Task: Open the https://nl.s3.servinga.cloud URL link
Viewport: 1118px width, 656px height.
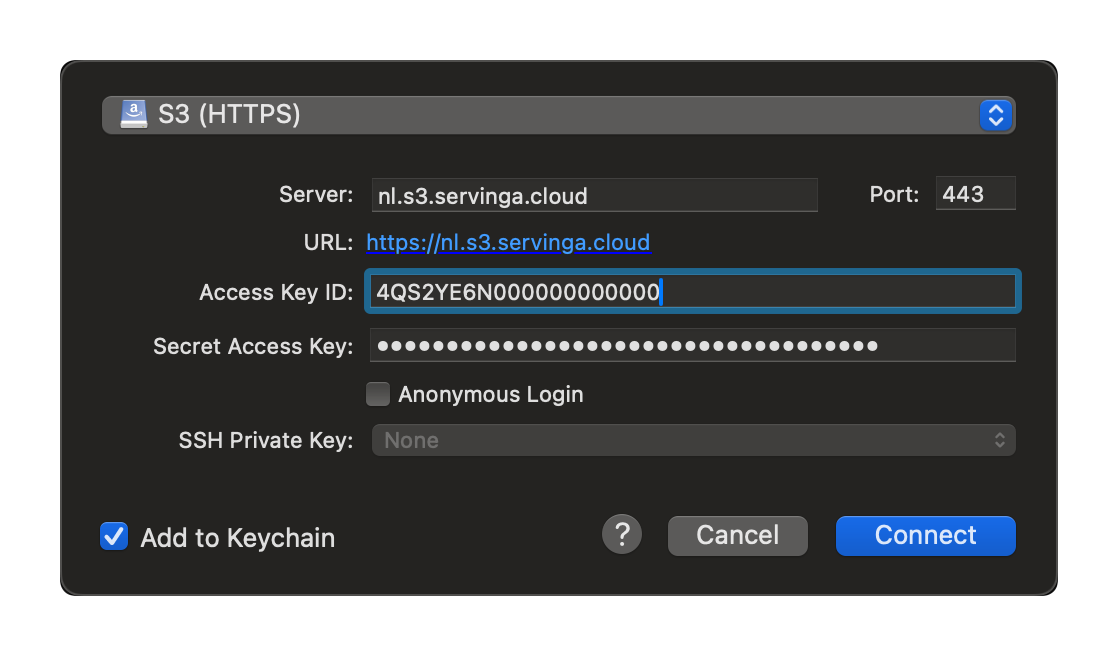Action: click(508, 242)
